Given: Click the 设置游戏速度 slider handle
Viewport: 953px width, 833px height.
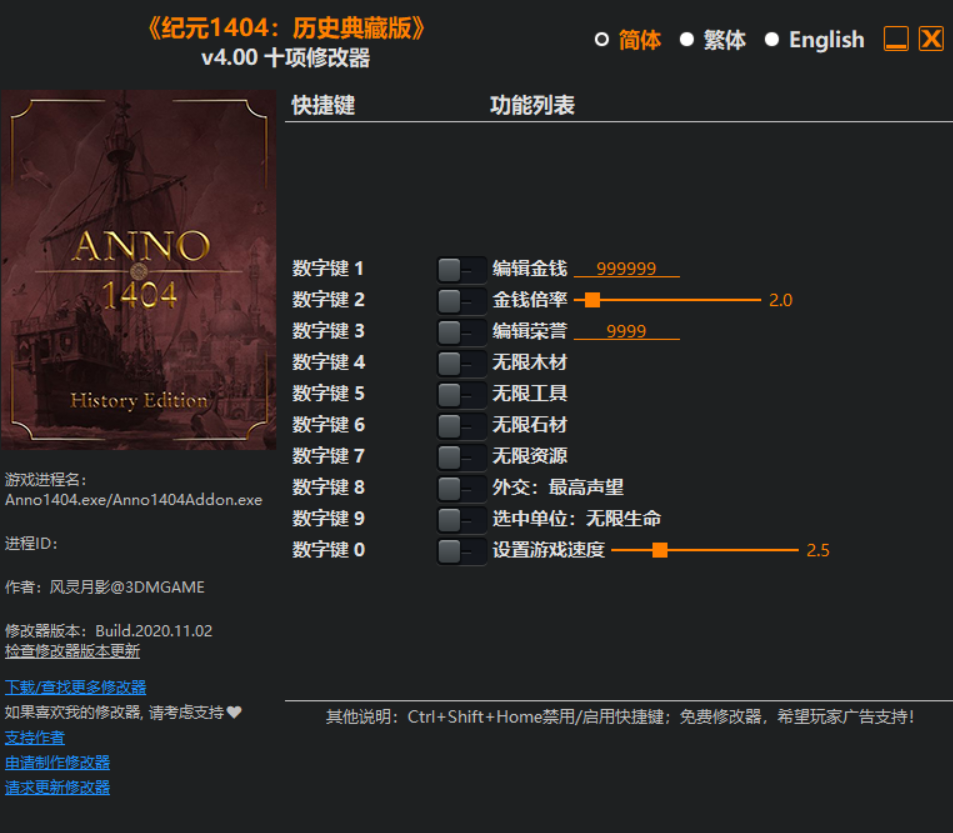Looking at the screenshot, I should (x=660, y=550).
